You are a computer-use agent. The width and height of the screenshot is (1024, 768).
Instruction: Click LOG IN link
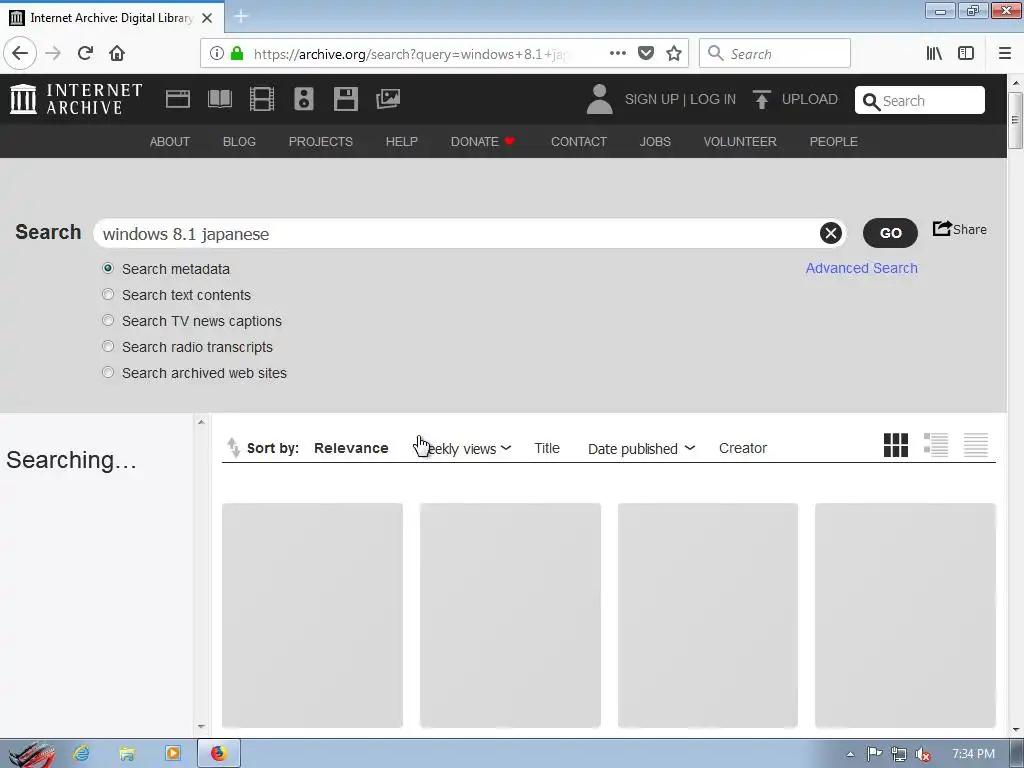click(713, 99)
